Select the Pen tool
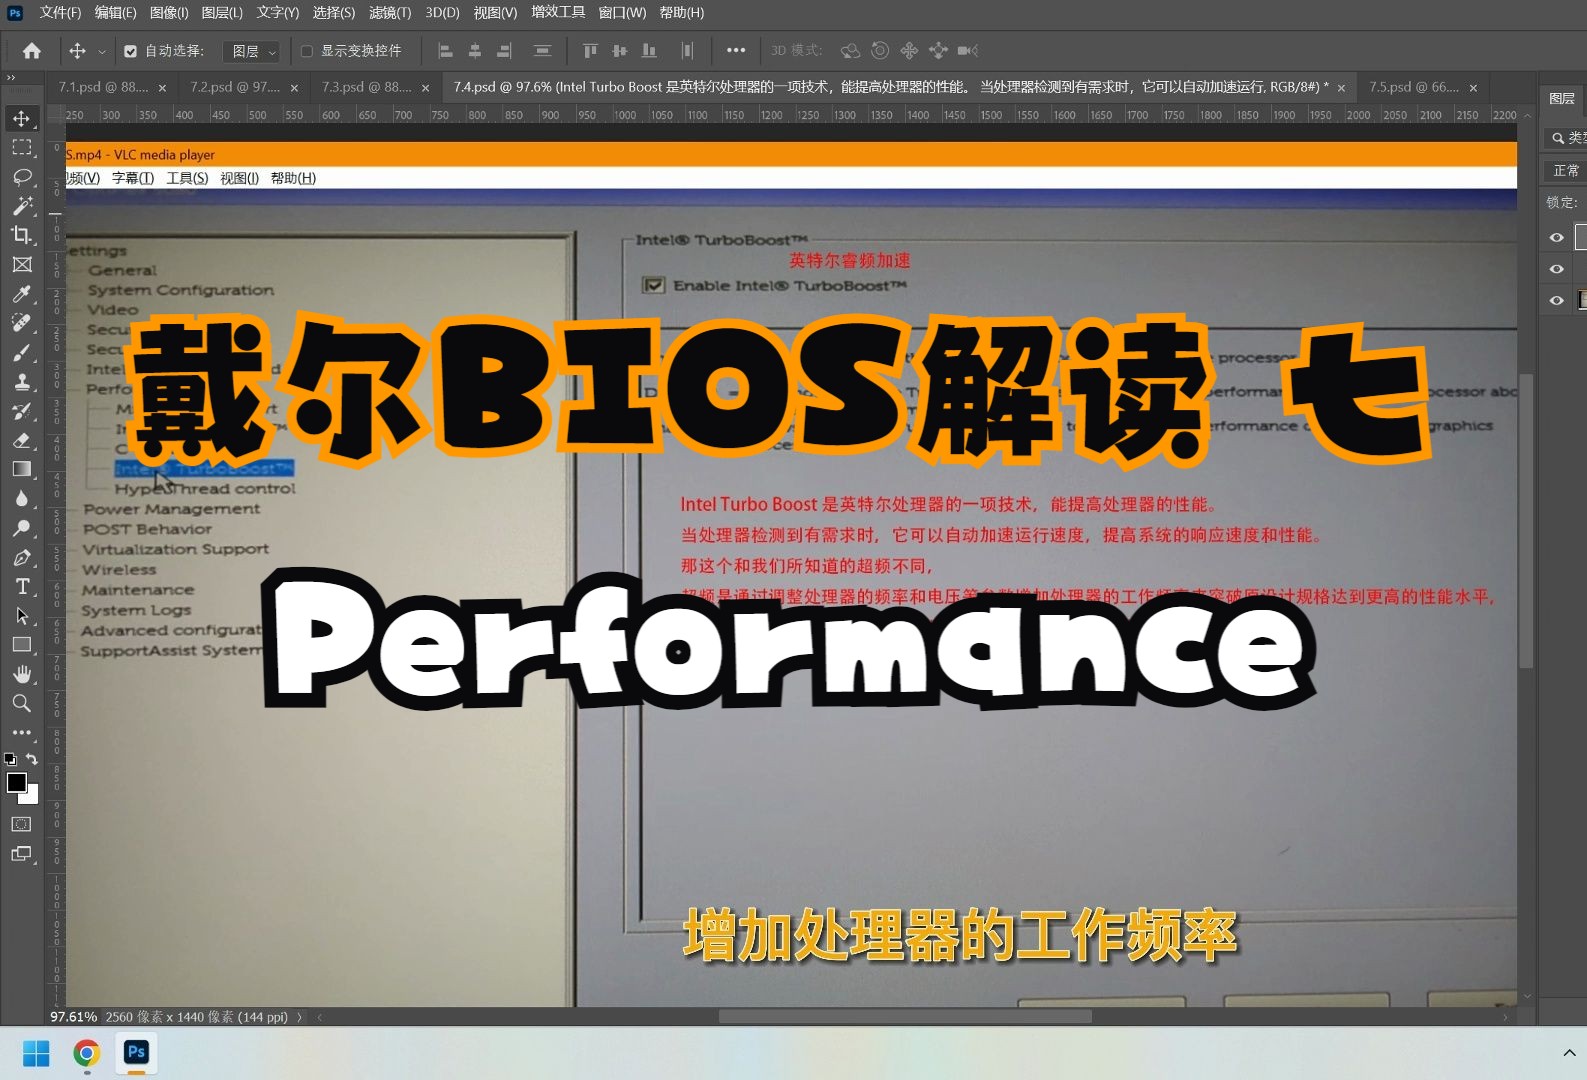 (21, 557)
